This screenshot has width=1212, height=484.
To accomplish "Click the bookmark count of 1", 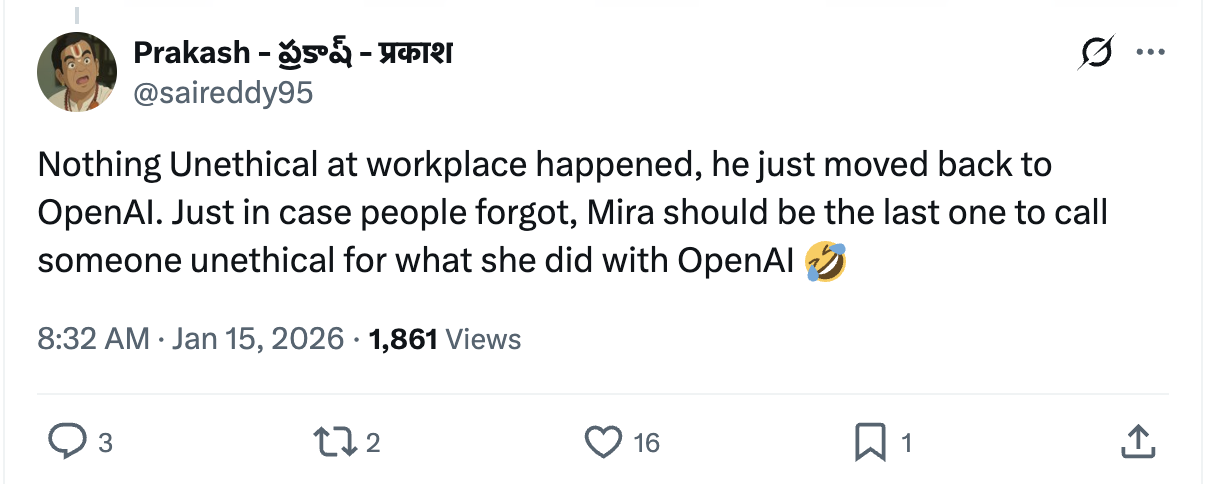I will click(906, 443).
